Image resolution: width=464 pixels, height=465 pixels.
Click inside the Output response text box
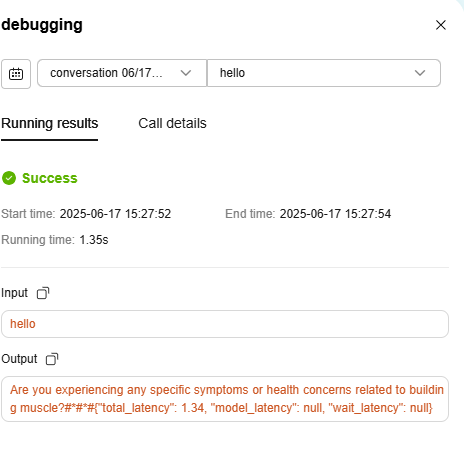225,399
